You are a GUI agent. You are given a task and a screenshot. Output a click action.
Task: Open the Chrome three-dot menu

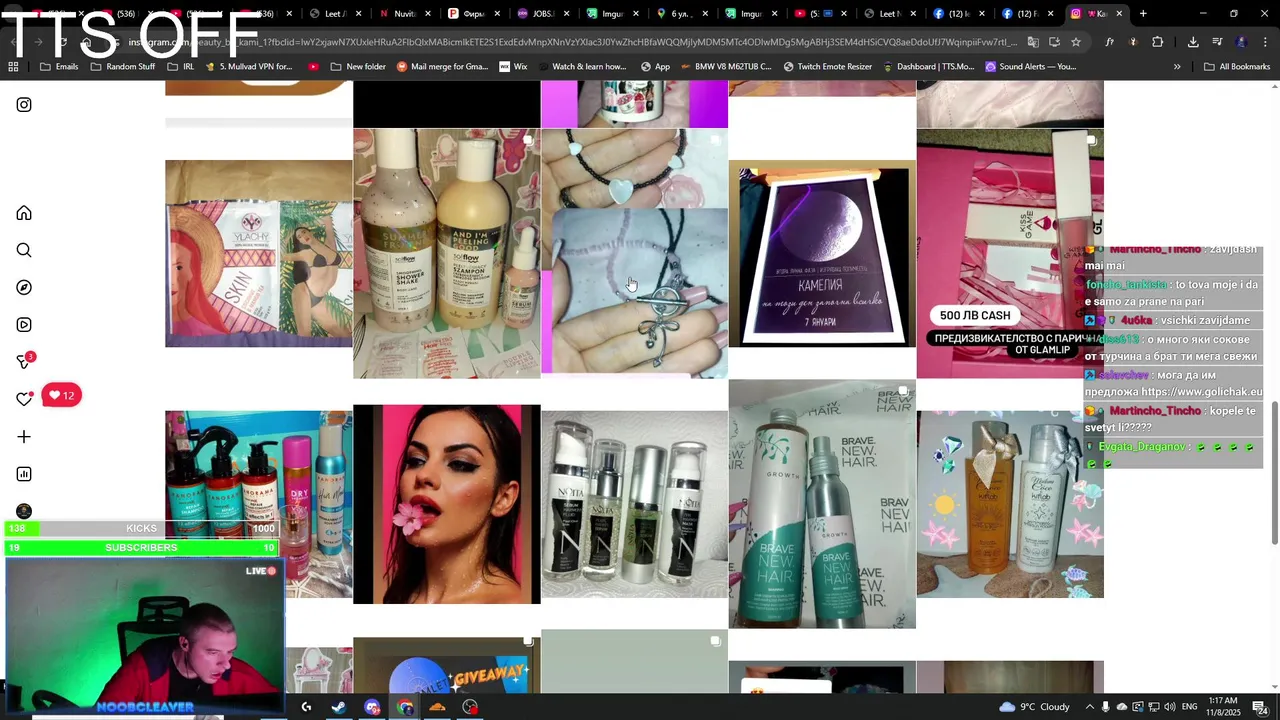[1265, 42]
